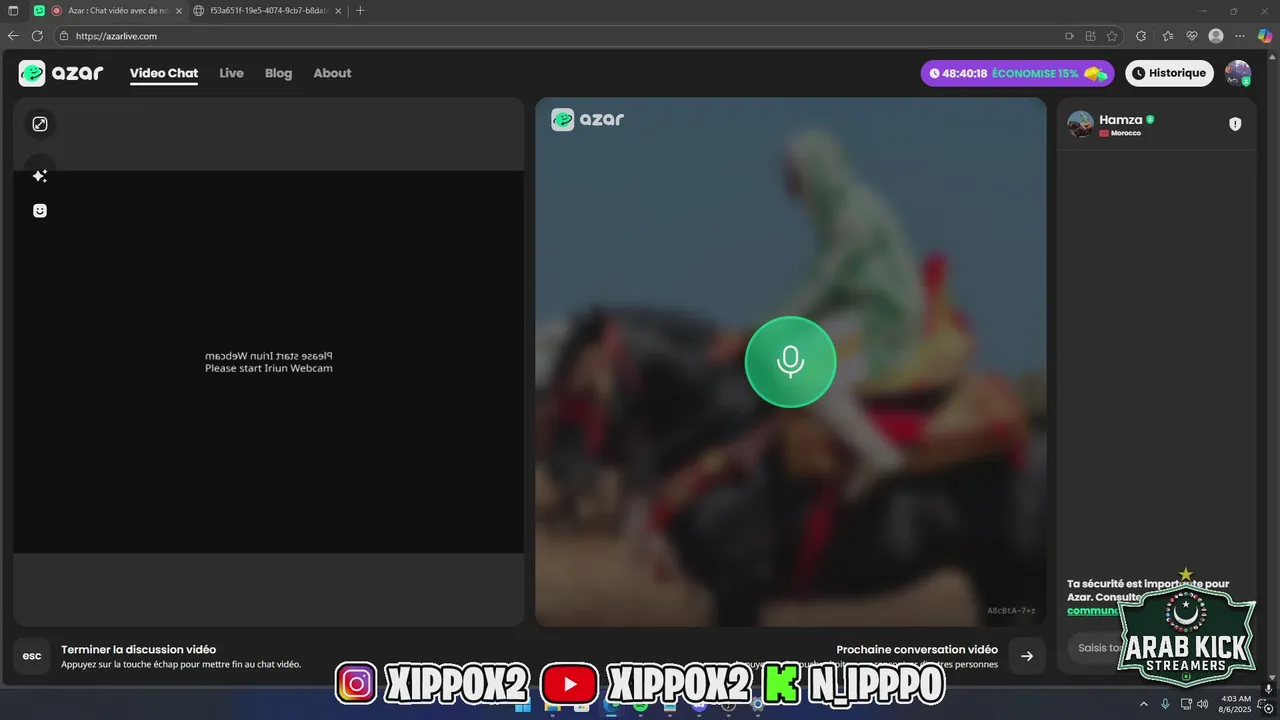Click the Azar logo in header
The image size is (1280, 720).
61,73
